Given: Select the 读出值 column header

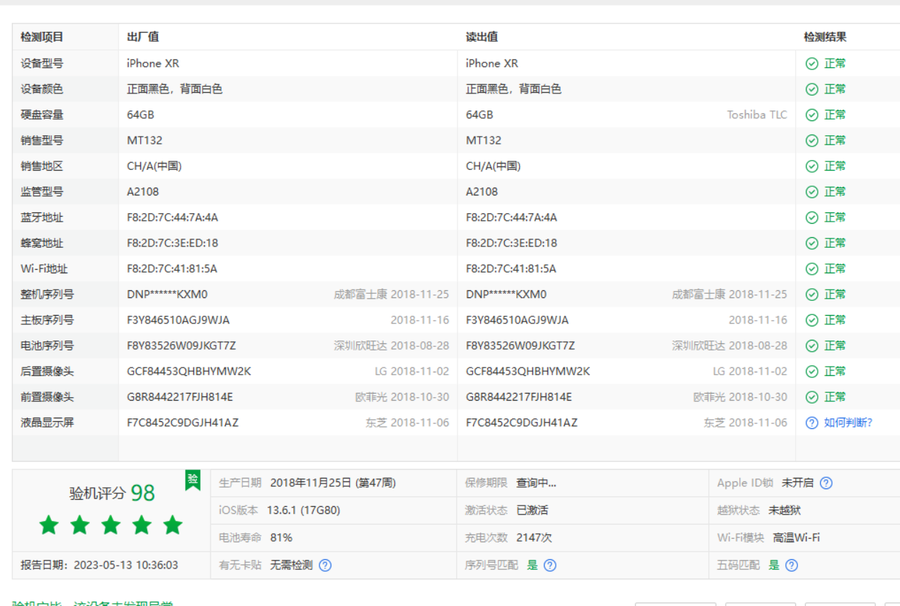Looking at the screenshot, I should 482,37.
